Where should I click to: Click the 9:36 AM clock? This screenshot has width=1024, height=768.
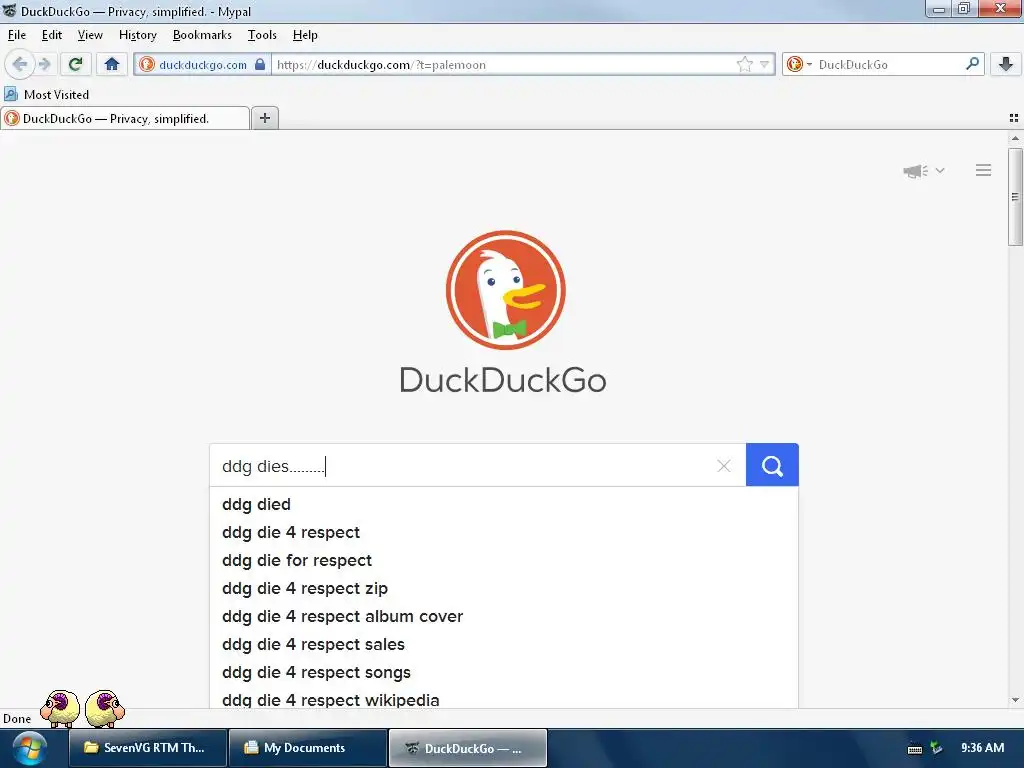coord(982,748)
